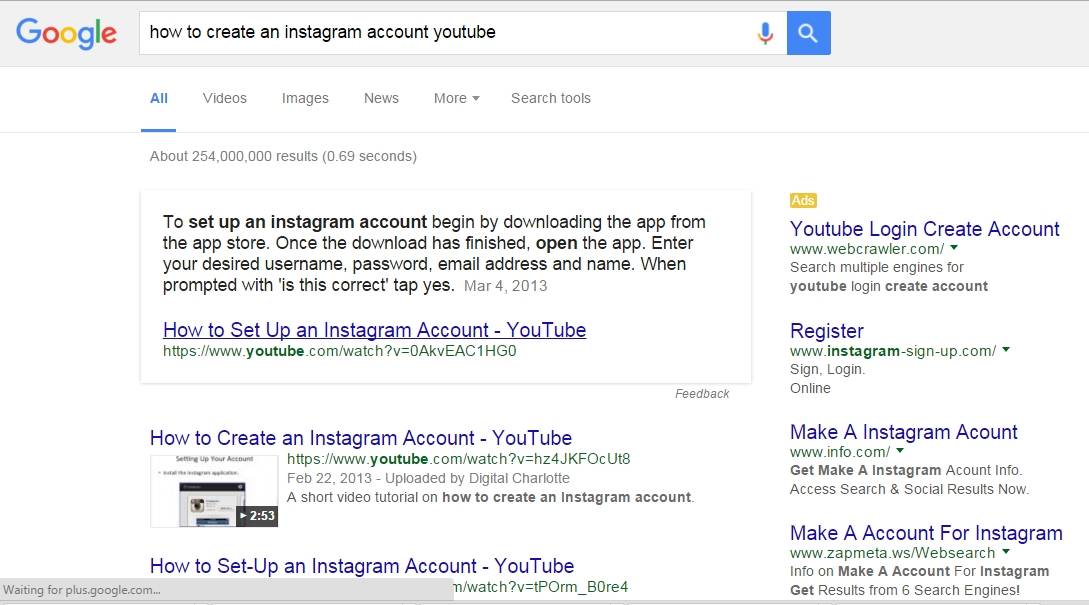Open the 'Make A Account For Instagram' ad

tap(926, 533)
